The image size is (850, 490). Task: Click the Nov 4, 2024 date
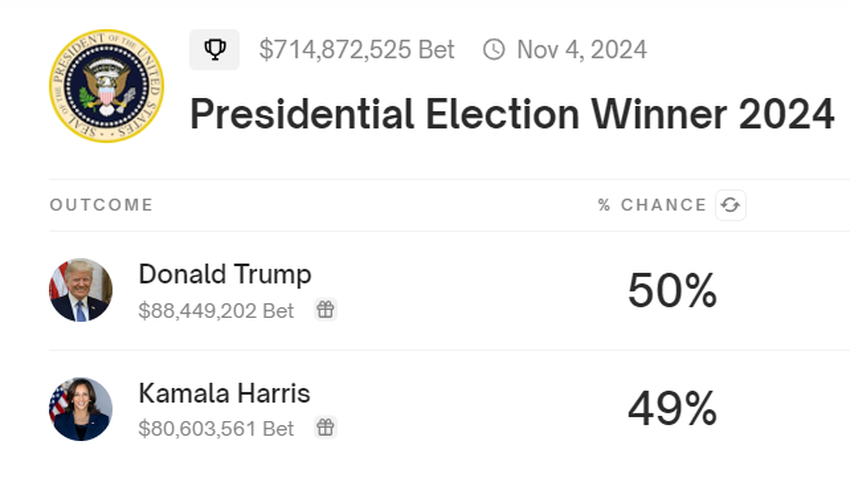point(582,49)
